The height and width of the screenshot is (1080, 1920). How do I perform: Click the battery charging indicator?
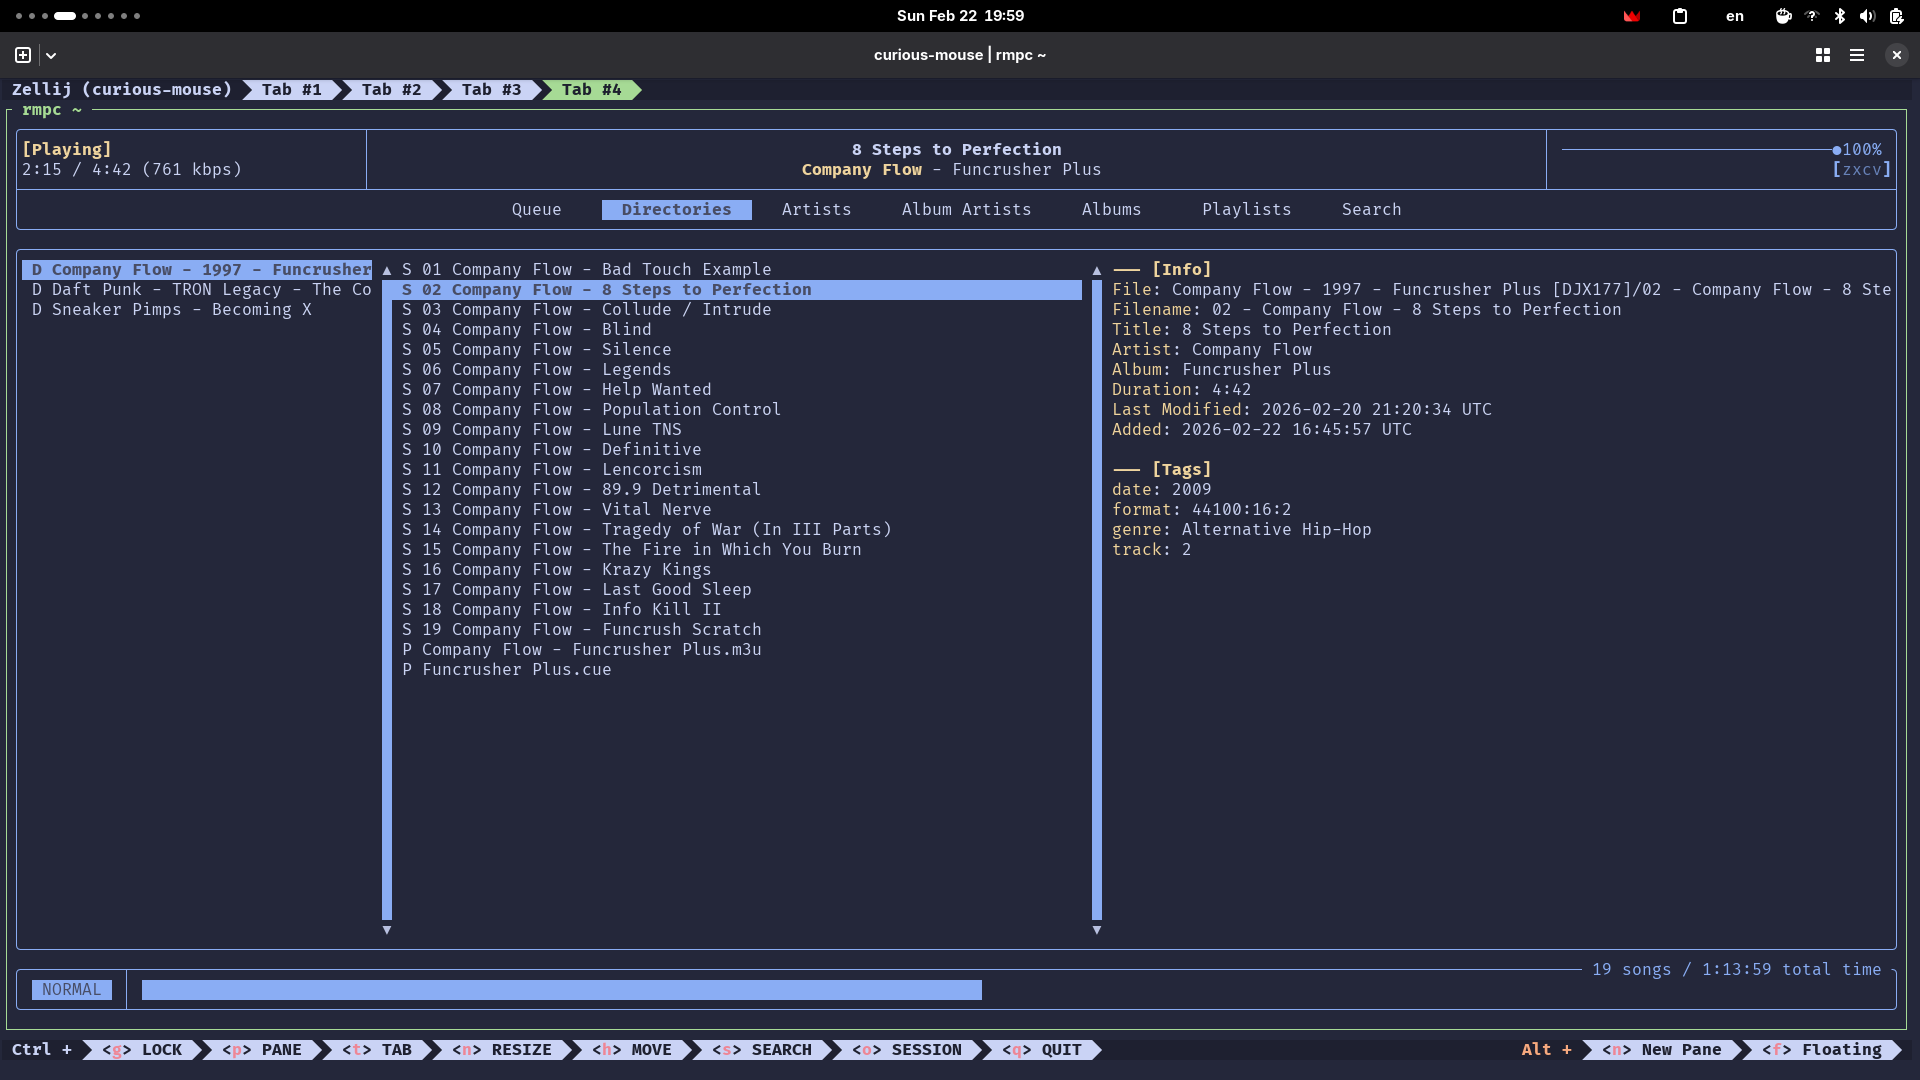click(x=1896, y=16)
